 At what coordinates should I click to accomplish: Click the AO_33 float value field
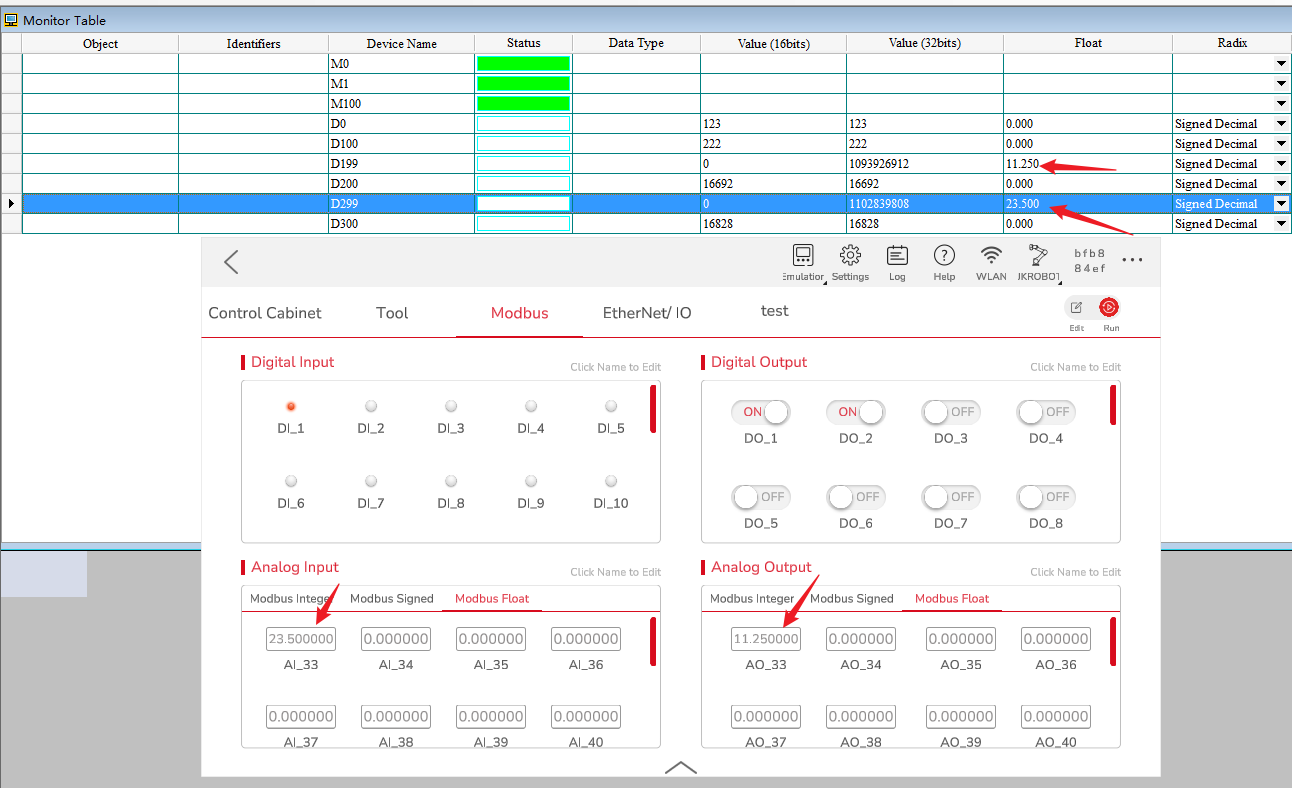click(x=766, y=639)
